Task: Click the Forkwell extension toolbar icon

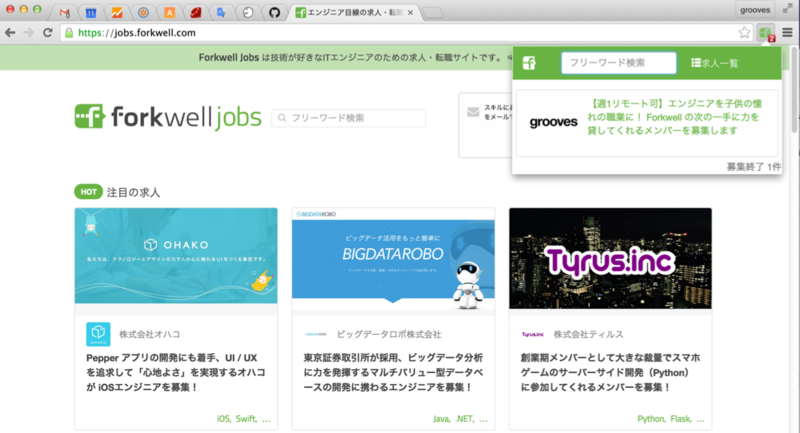Action: point(766,33)
